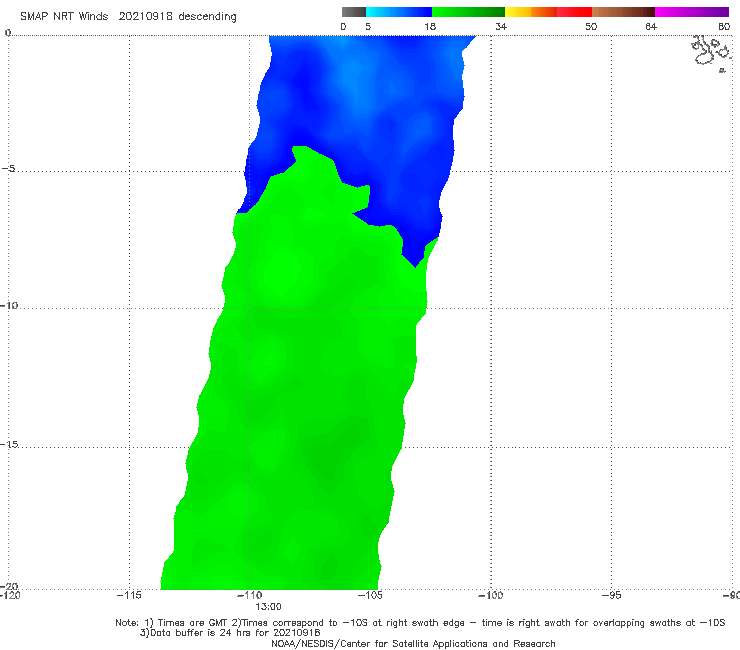Click the longitude axis label "-105"
The image size is (740, 650).
click(370, 595)
